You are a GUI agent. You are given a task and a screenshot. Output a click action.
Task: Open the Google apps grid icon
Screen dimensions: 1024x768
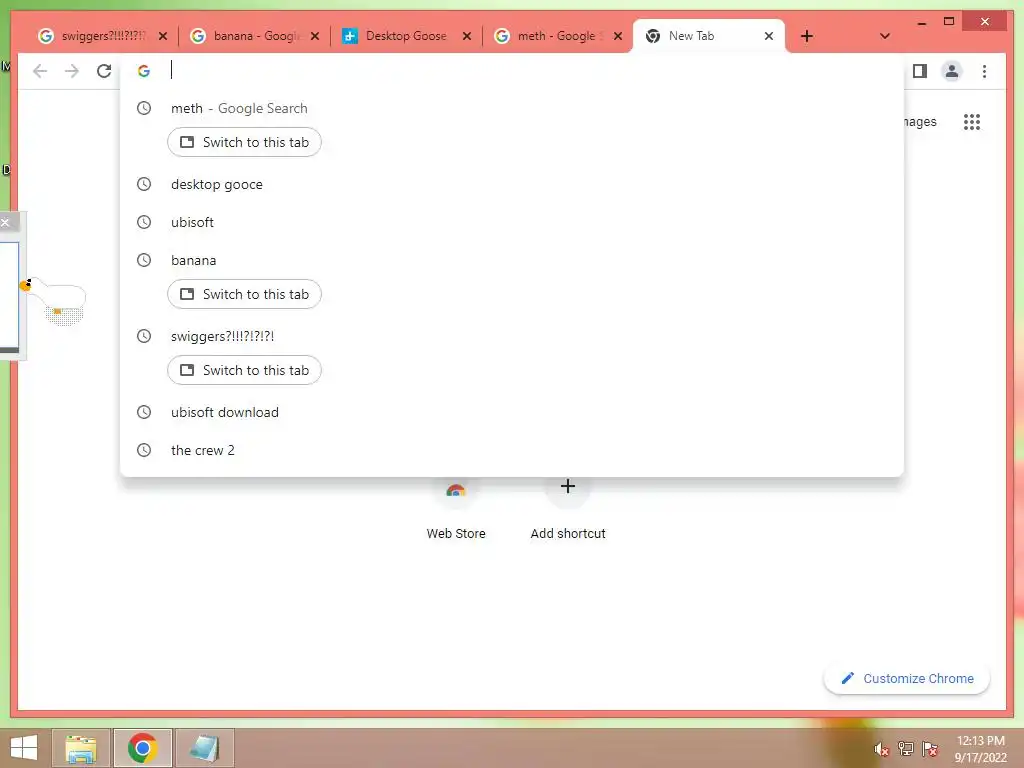point(972,121)
